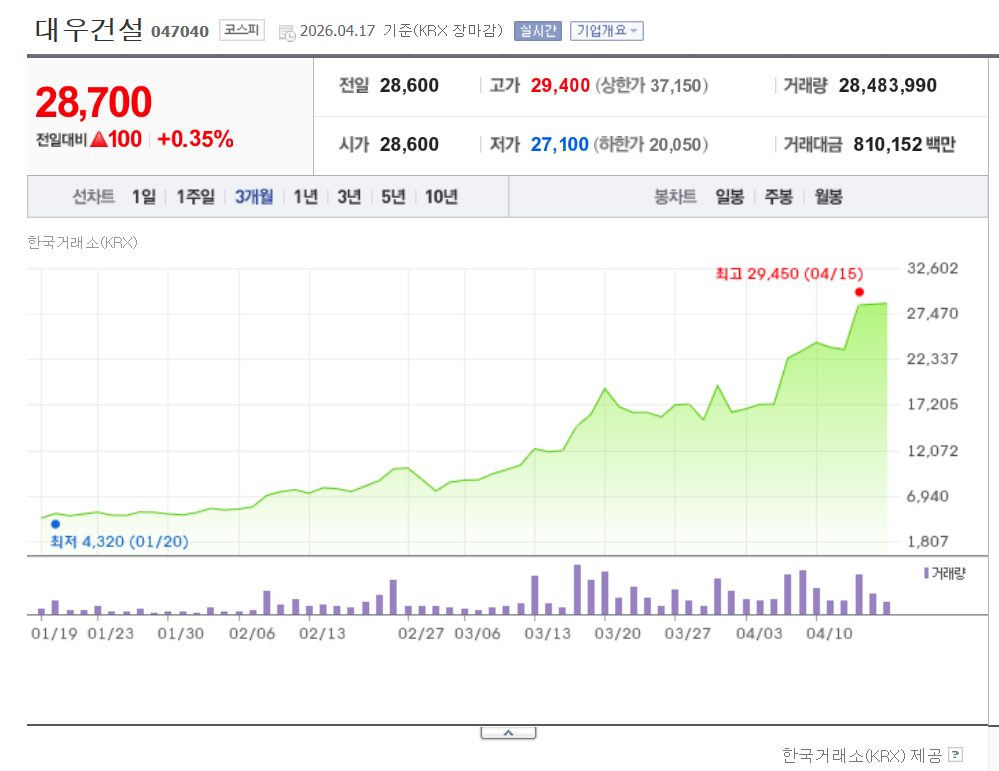Viewport: 999px width, 771px height.
Task: Switch line chart to 1년
Action: tap(305, 197)
